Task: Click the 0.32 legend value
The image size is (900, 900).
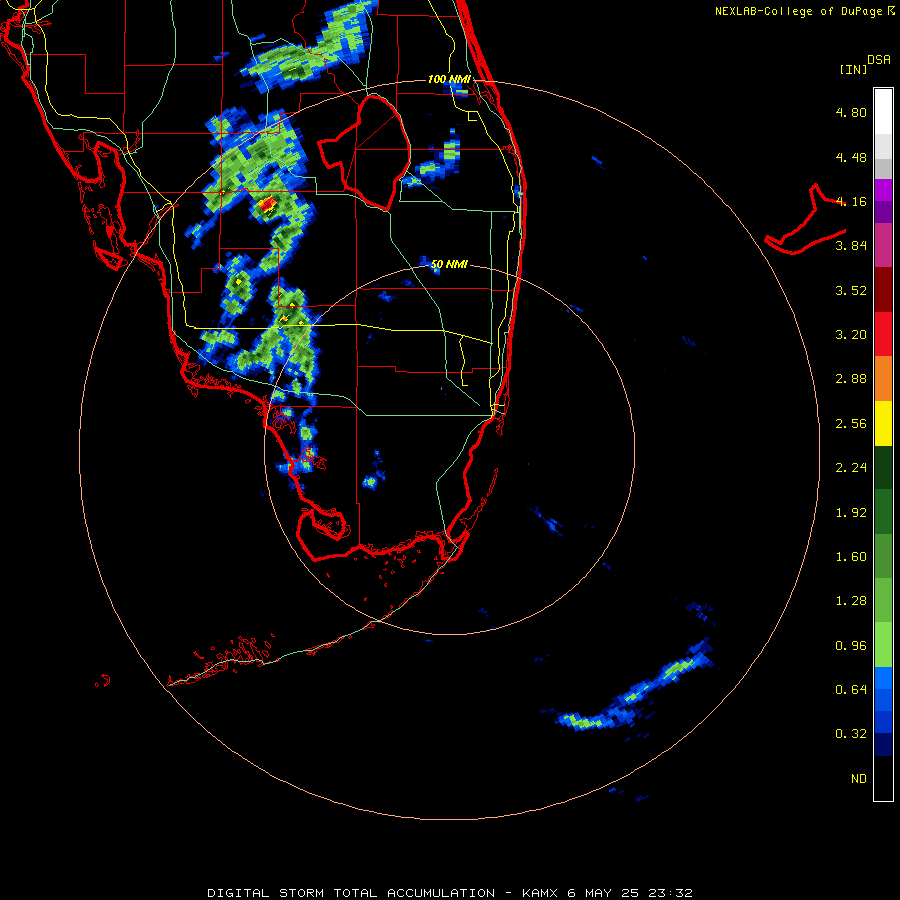Action: (851, 734)
